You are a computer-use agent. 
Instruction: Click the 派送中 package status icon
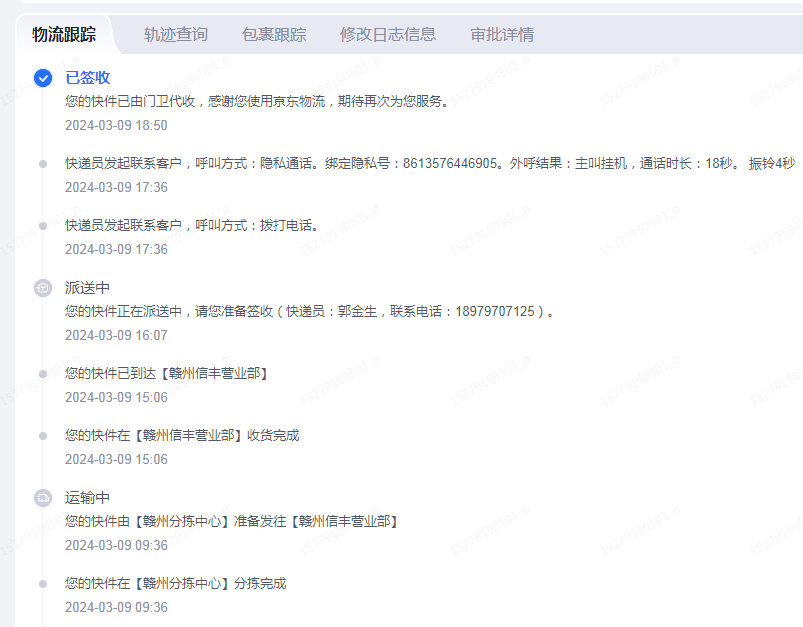(43, 288)
